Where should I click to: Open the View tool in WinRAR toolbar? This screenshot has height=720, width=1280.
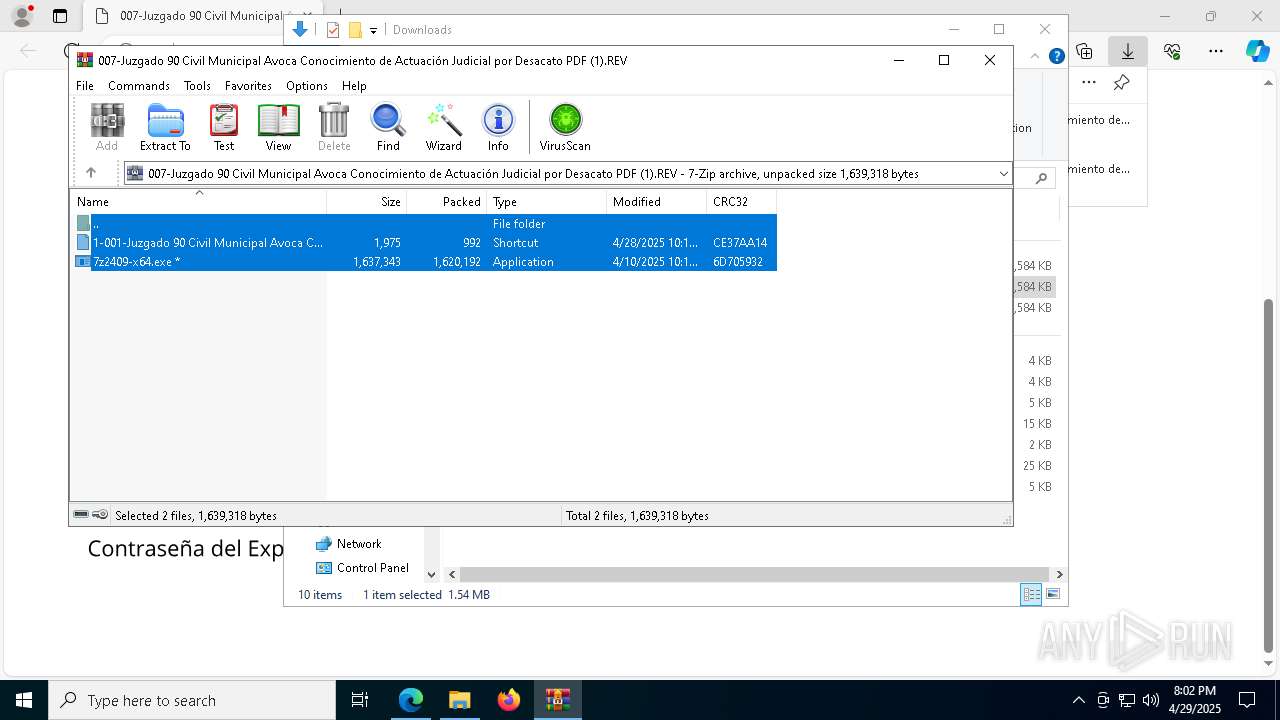click(x=278, y=127)
